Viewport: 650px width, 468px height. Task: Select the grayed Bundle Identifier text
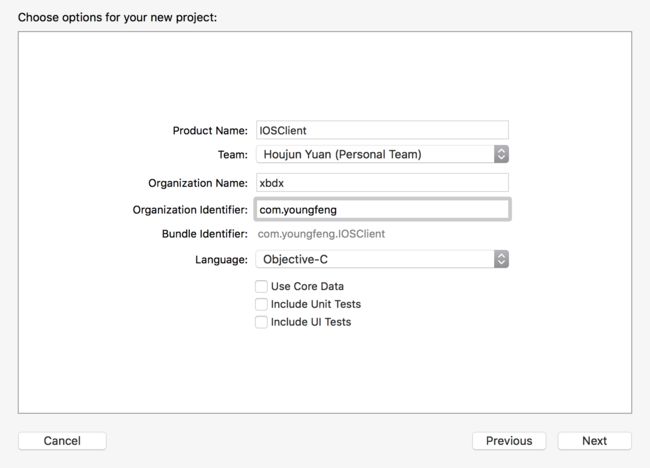pos(321,234)
